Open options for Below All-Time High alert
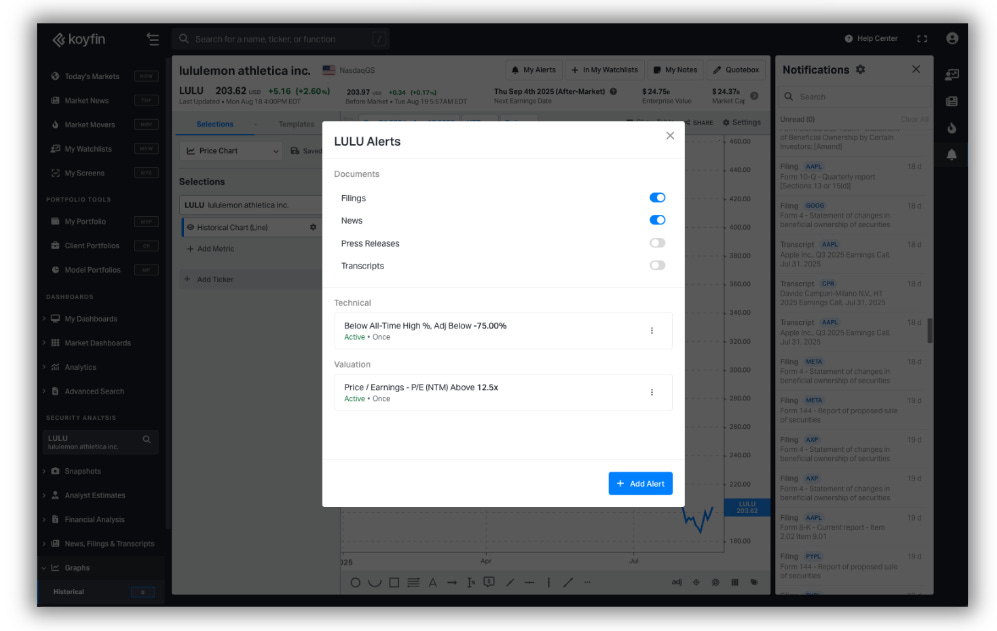Image resolution: width=997 pixels, height=631 pixels. click(652, 331)
